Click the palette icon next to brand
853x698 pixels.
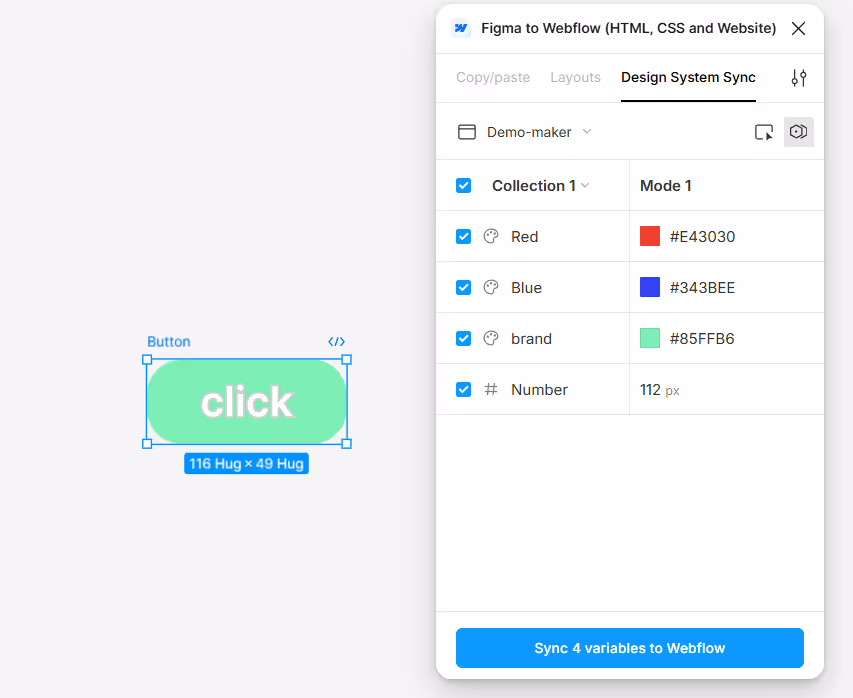(491, 338)
